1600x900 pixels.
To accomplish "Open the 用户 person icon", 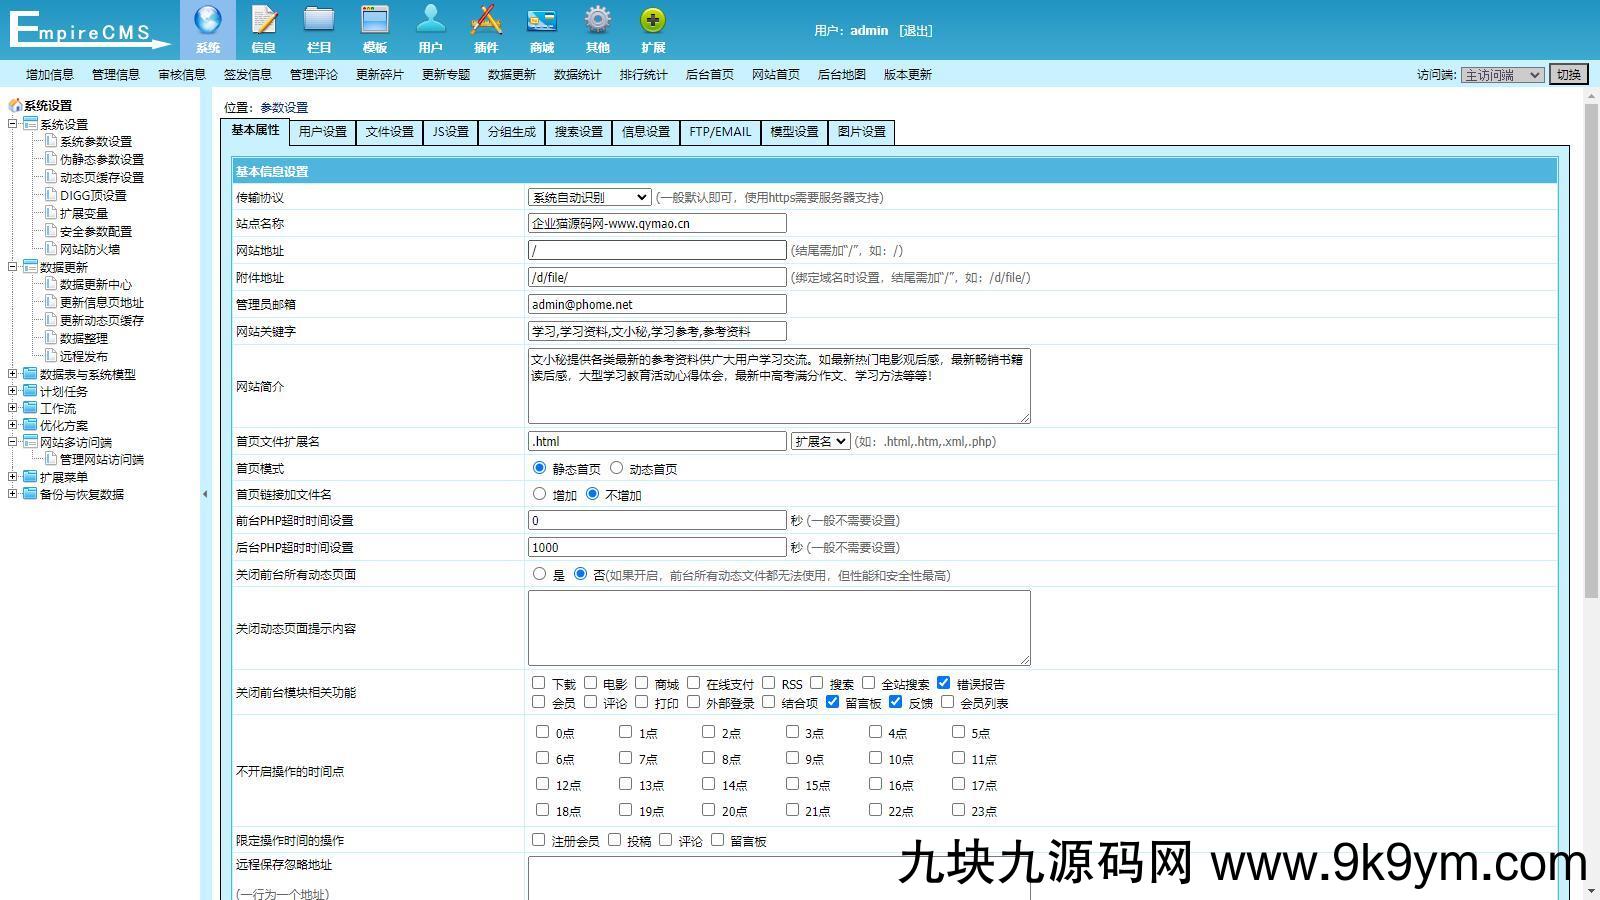I will coord(430,22).
